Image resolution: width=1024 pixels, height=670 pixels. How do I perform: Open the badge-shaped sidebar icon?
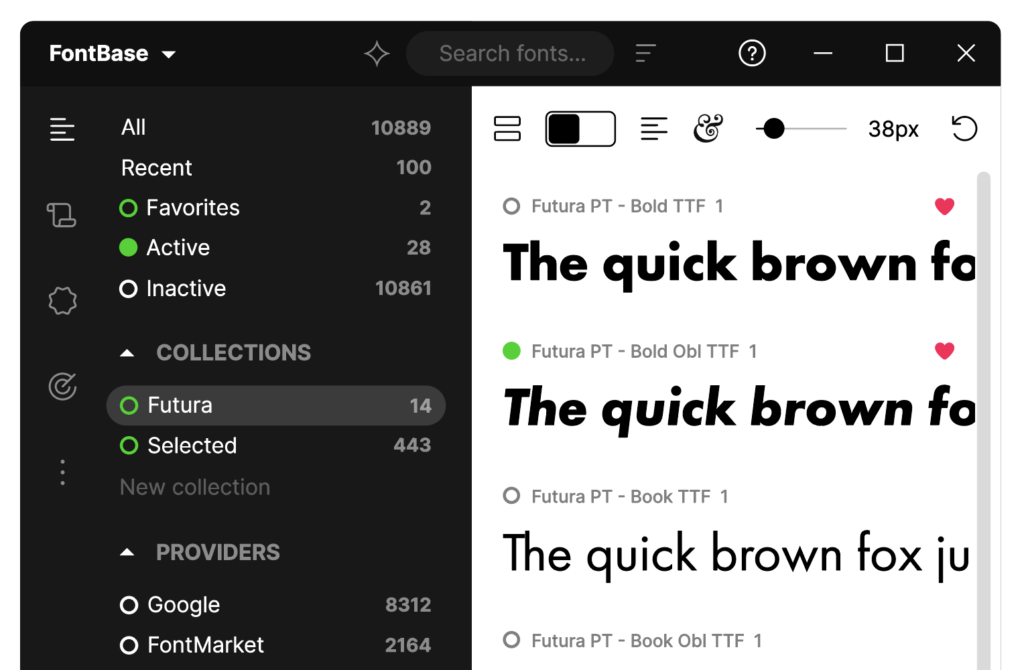63,301
